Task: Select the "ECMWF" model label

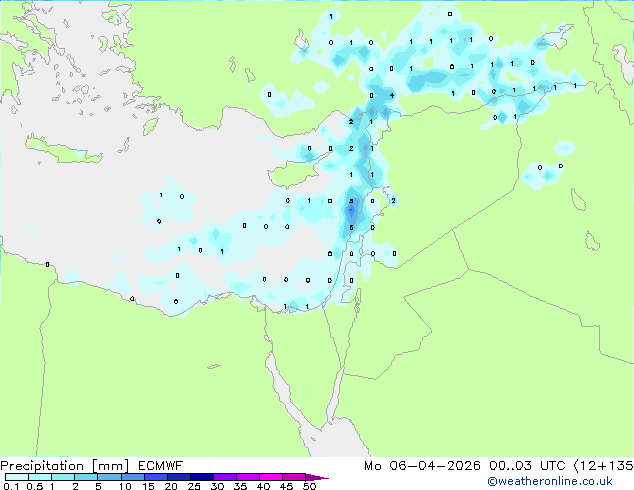Action: pyautogui.click(x=161, y=466)
